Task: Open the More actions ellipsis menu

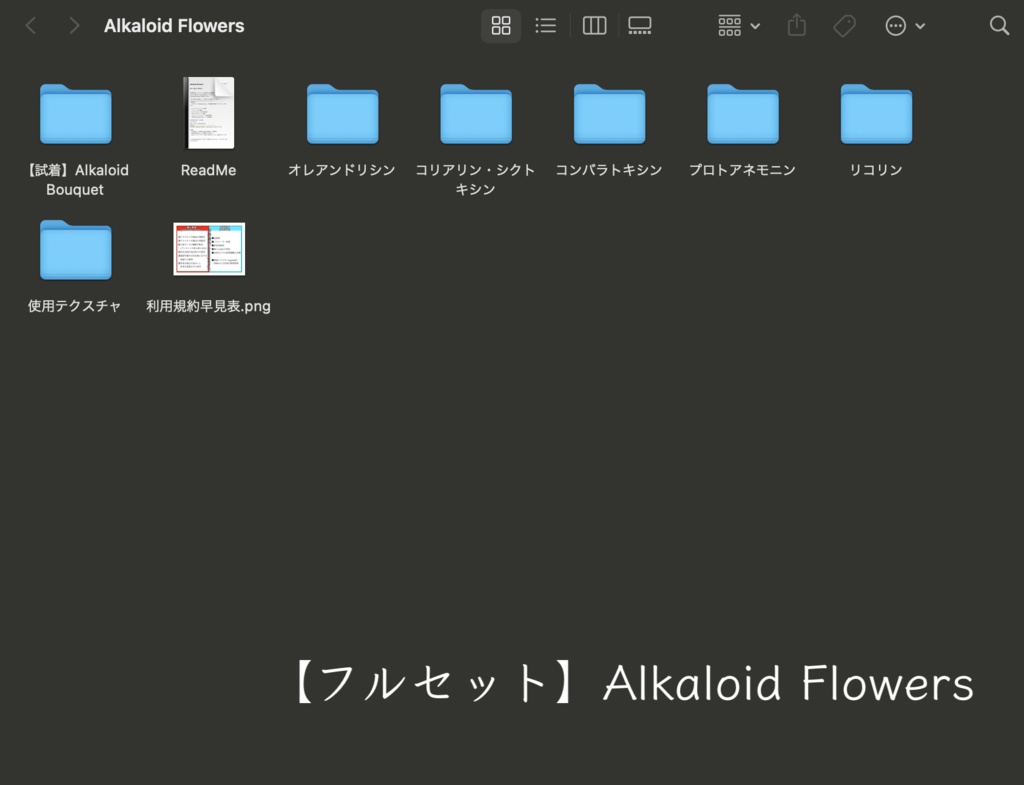Action: tap(894, 26)
